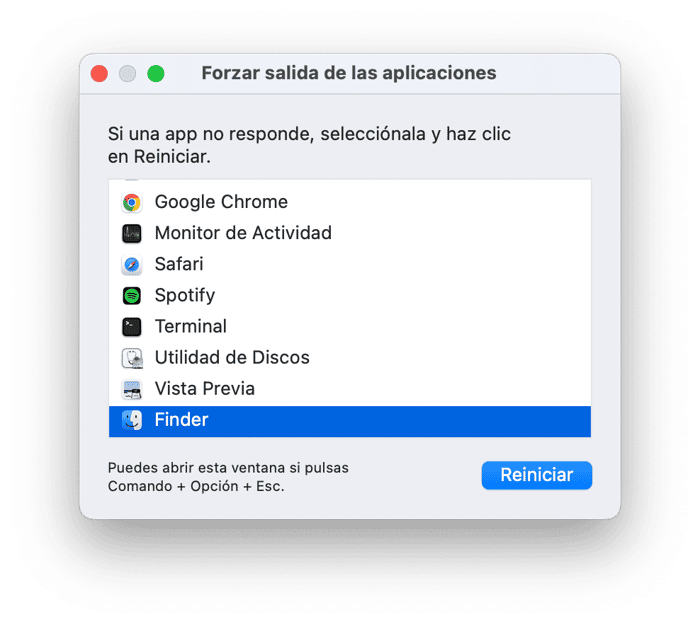Click the Vista Previa icon
Image resolution: width=700 pixels, height=624 pixels.
(x=131, y=389)
